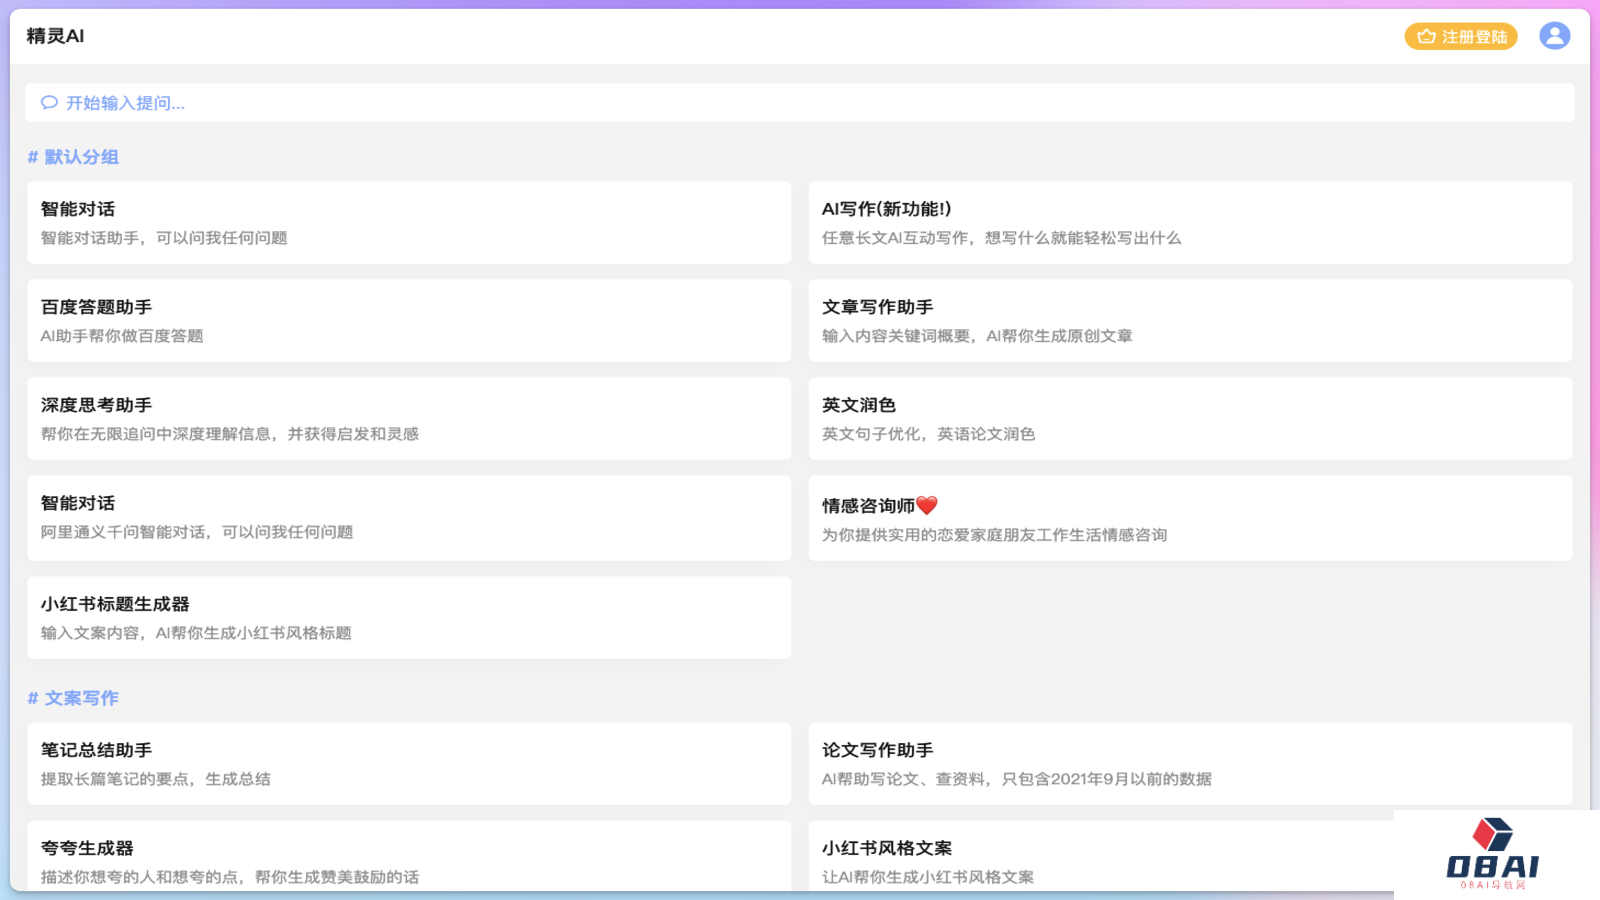Click the OBAI logo thumbnail

coord(1492,854)
